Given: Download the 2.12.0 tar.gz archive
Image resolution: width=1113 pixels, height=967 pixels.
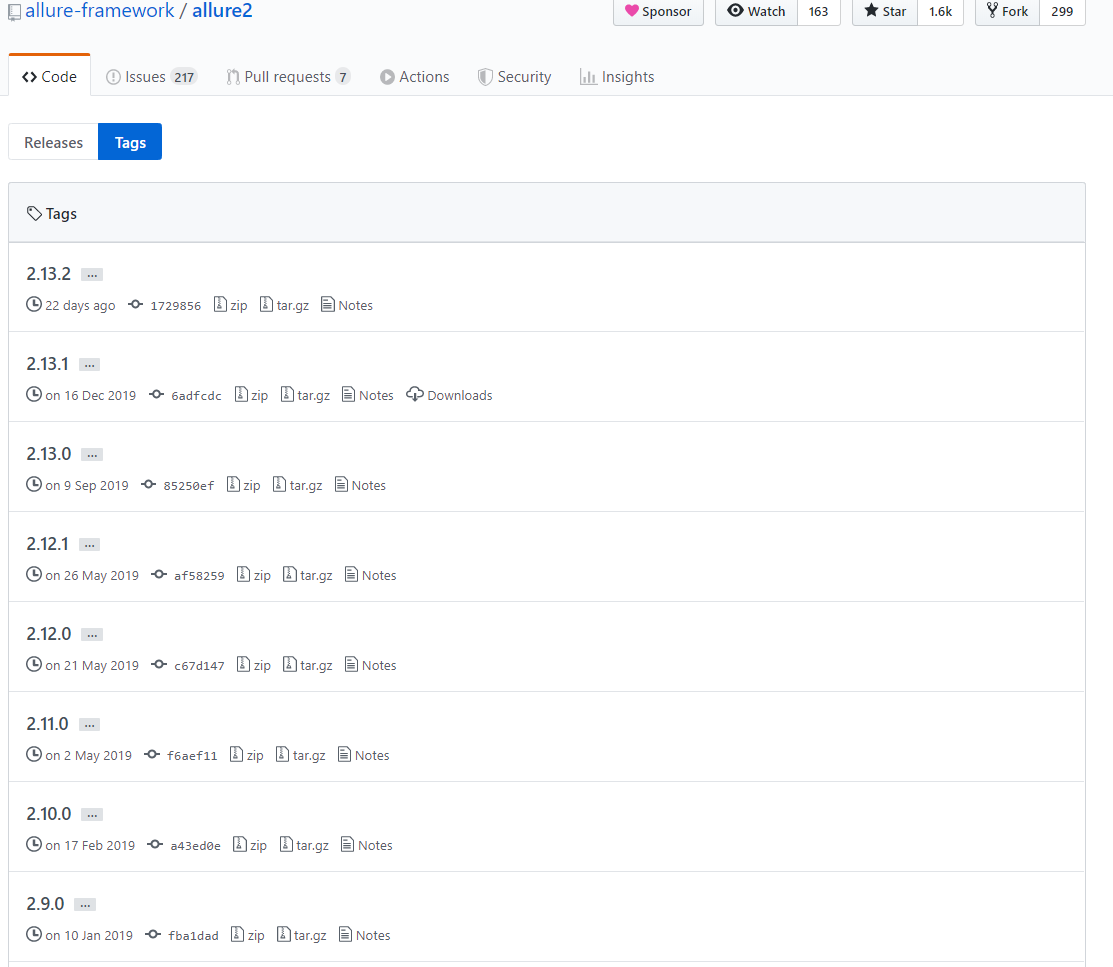Looking at the screenshot, I should [308, 666].
